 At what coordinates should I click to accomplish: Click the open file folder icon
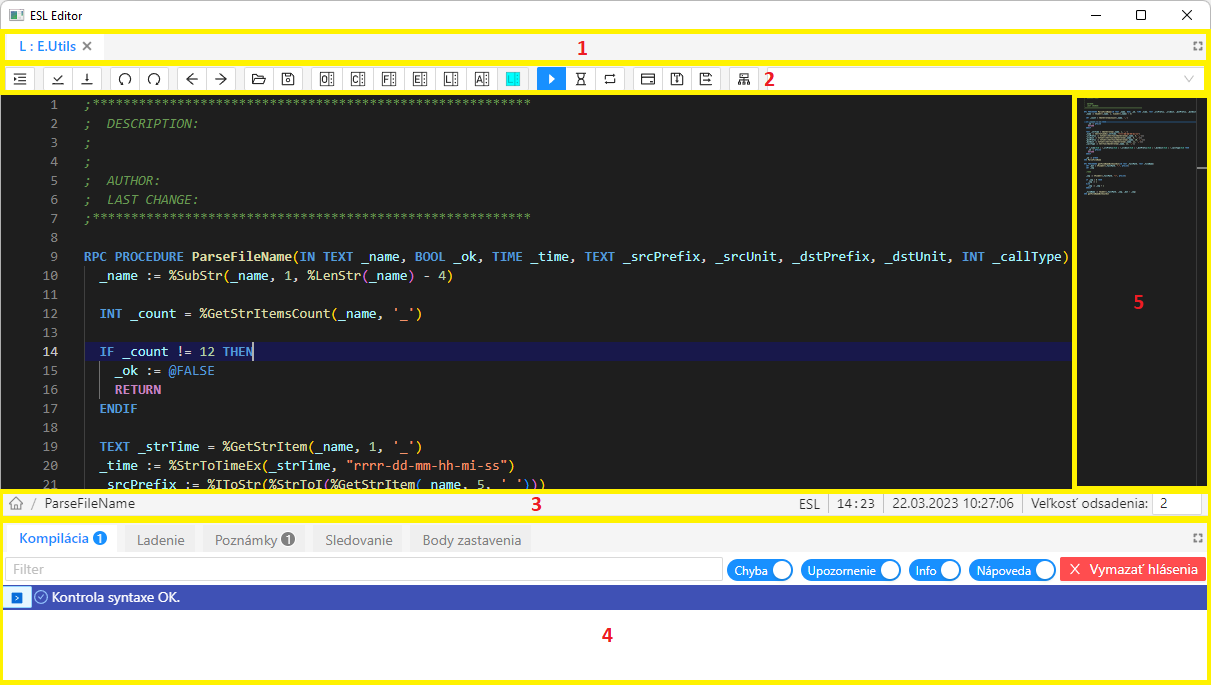[x=259, y=79]
